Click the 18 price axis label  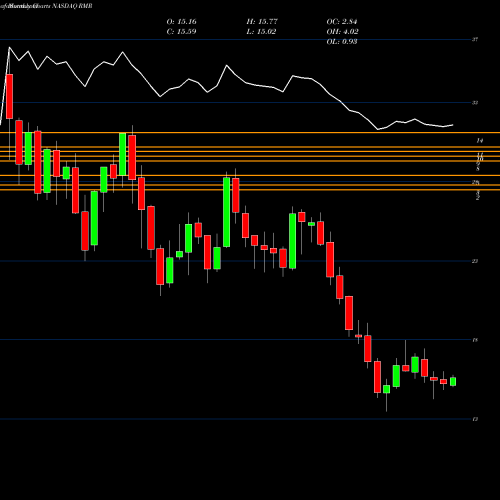pyautogui.click(x=475, y=340)
